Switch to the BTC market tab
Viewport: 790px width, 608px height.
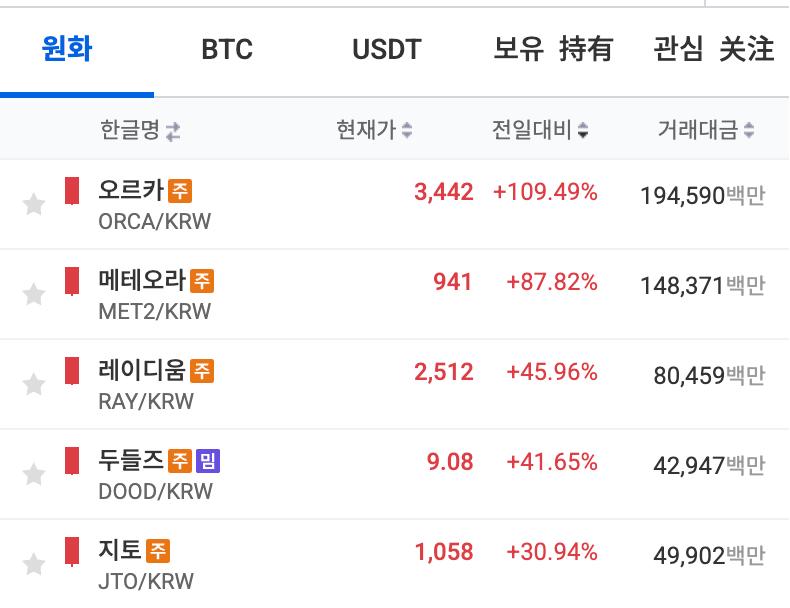(227, 49)
